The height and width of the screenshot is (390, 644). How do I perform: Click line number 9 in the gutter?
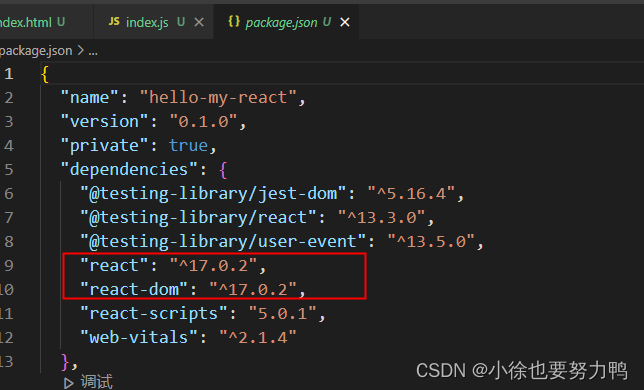pyautogui.click(x=9, y=266)
